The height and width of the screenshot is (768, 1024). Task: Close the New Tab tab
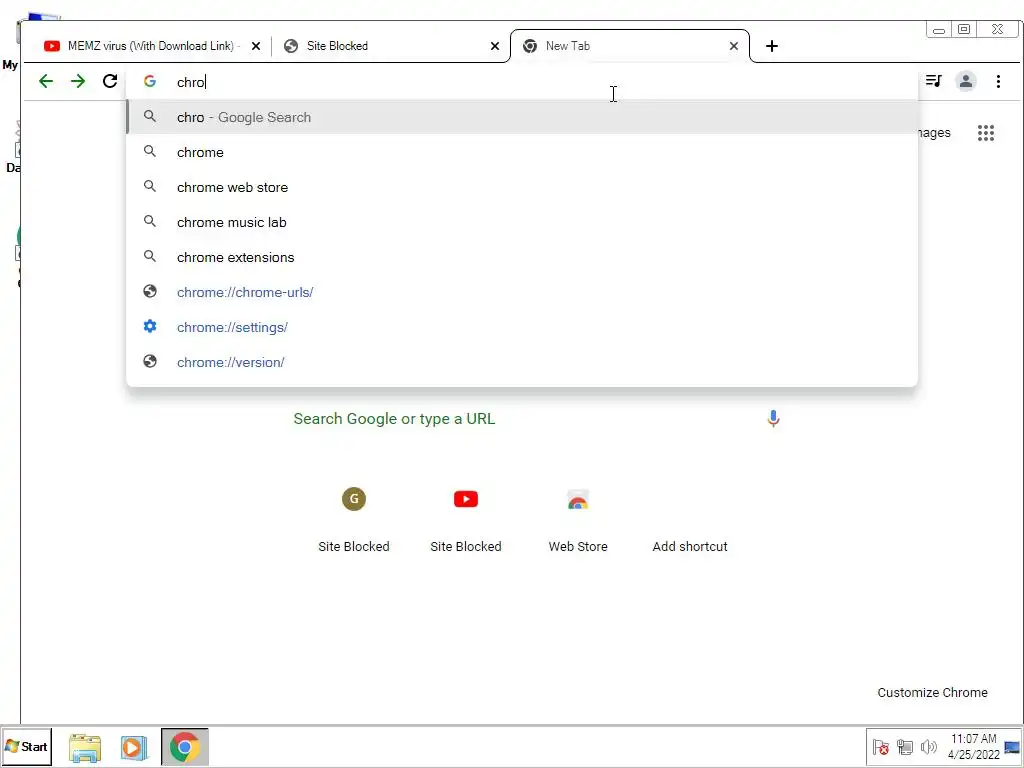733,46
